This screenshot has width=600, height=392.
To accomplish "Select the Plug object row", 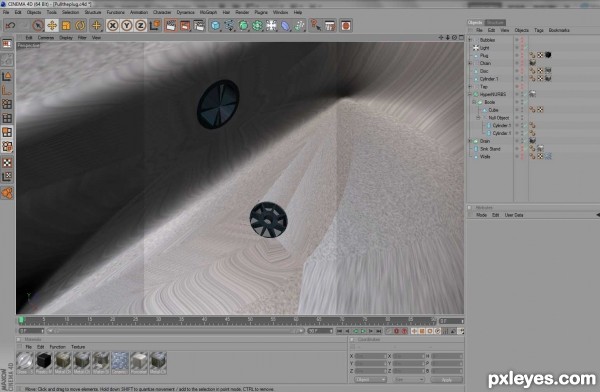I will pyautogui.click(x=484, y=56).
